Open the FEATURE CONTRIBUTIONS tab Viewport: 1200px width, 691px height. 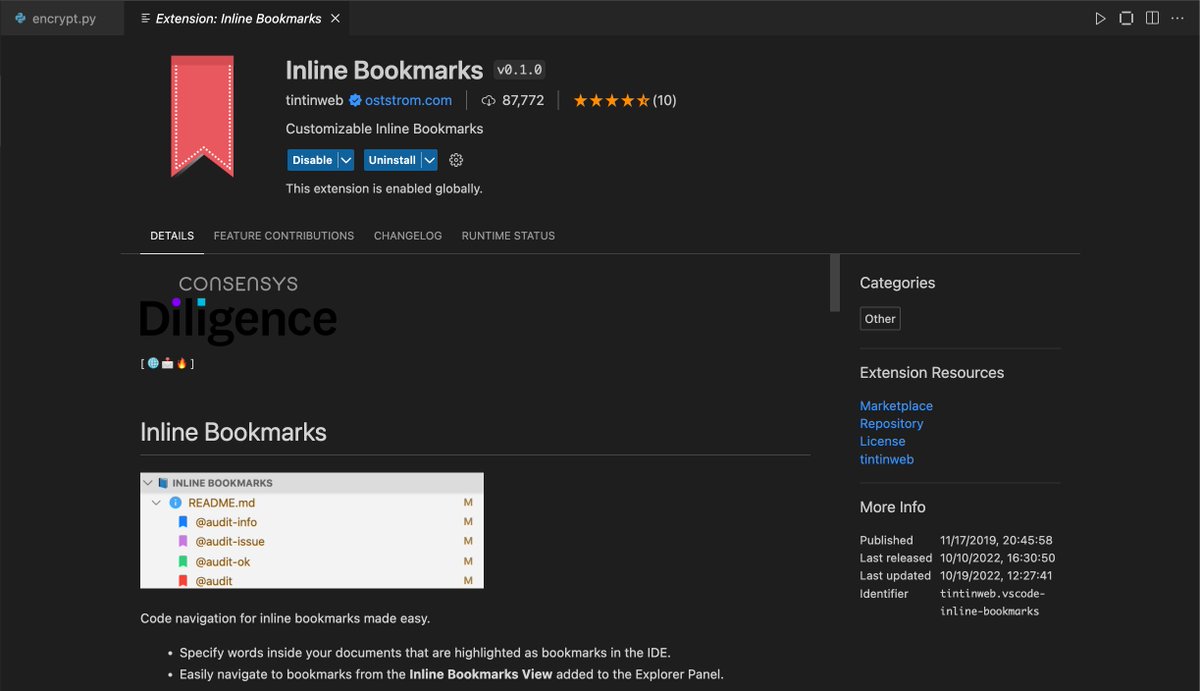(284, 236)
